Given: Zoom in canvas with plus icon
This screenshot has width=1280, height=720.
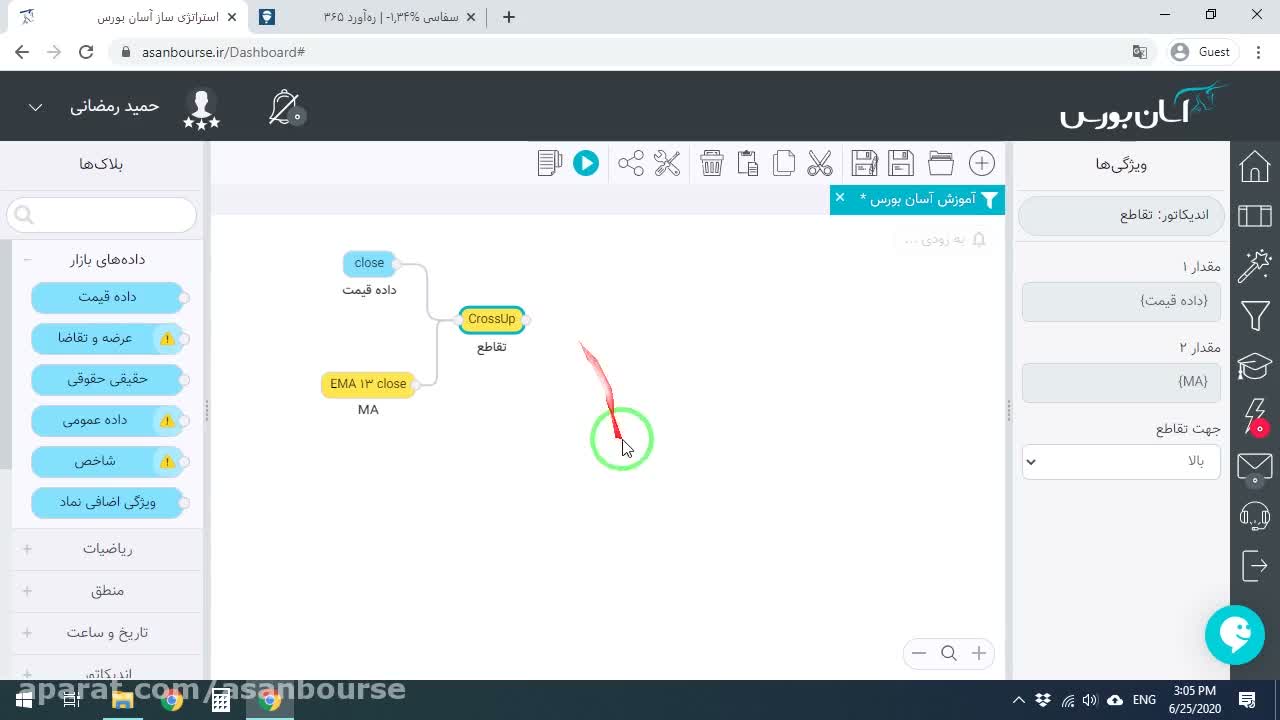Looking at the screenshot, I should 979,653.
